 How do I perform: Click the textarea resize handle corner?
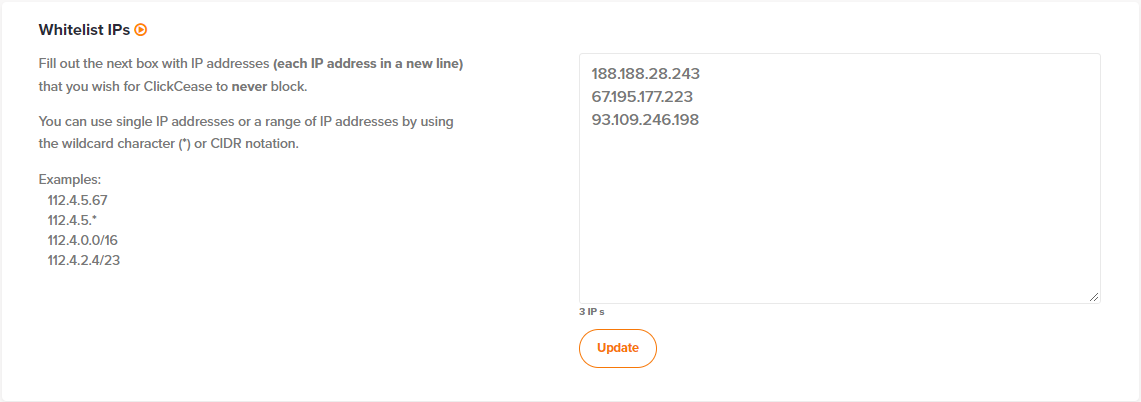pos(1094,296)
